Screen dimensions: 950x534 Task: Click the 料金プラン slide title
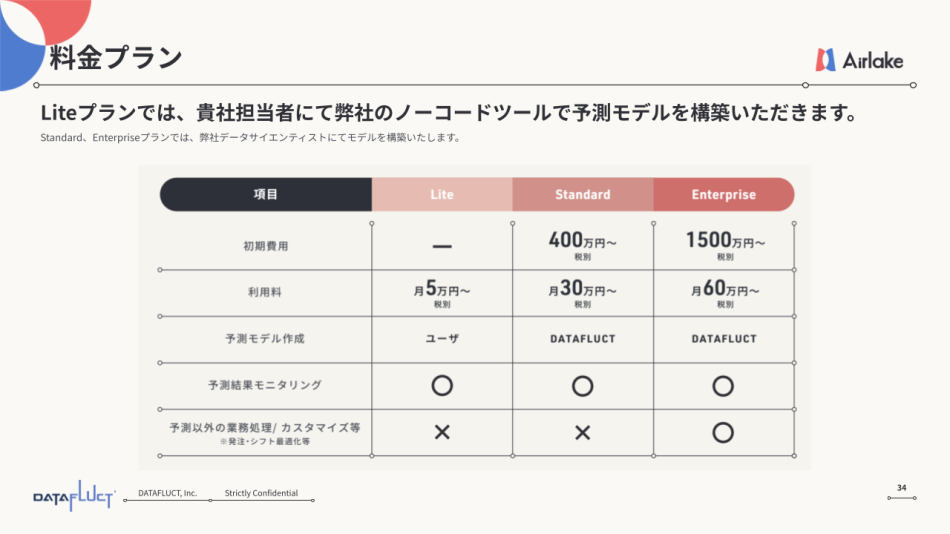(116, 57)
